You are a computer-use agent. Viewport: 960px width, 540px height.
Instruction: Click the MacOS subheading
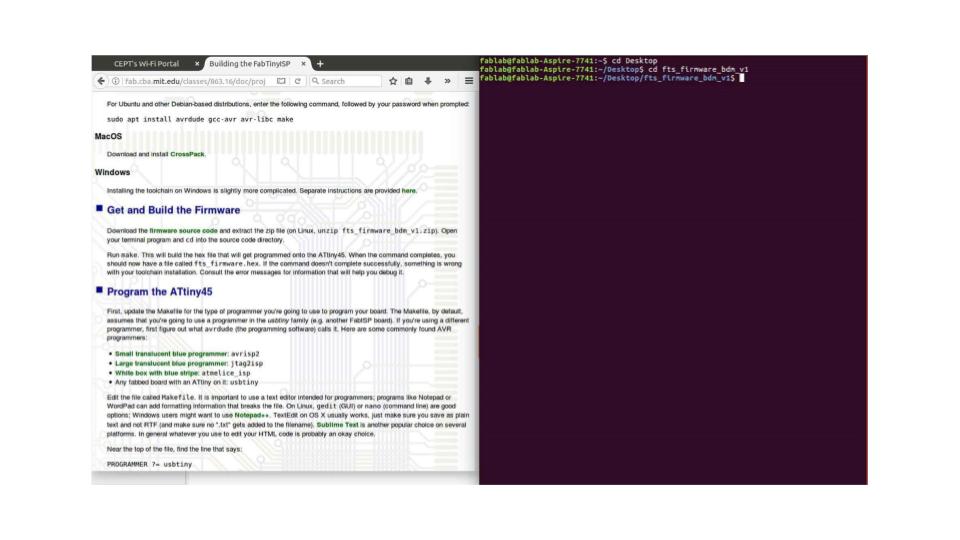point(108,137)
